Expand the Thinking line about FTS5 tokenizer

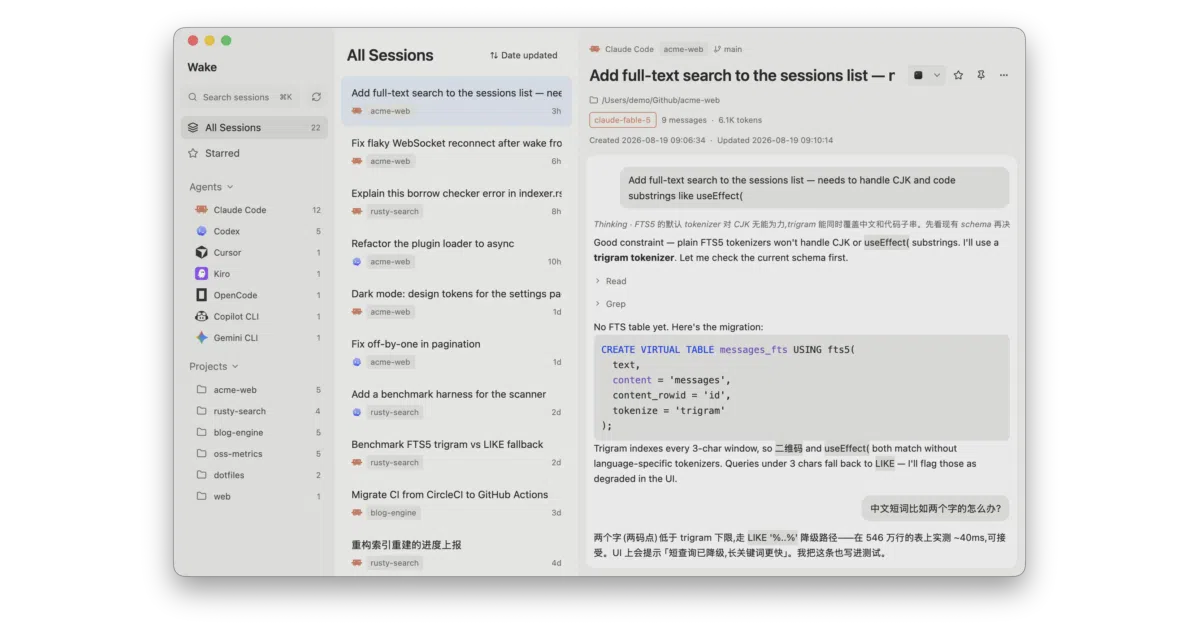(802, 224)
